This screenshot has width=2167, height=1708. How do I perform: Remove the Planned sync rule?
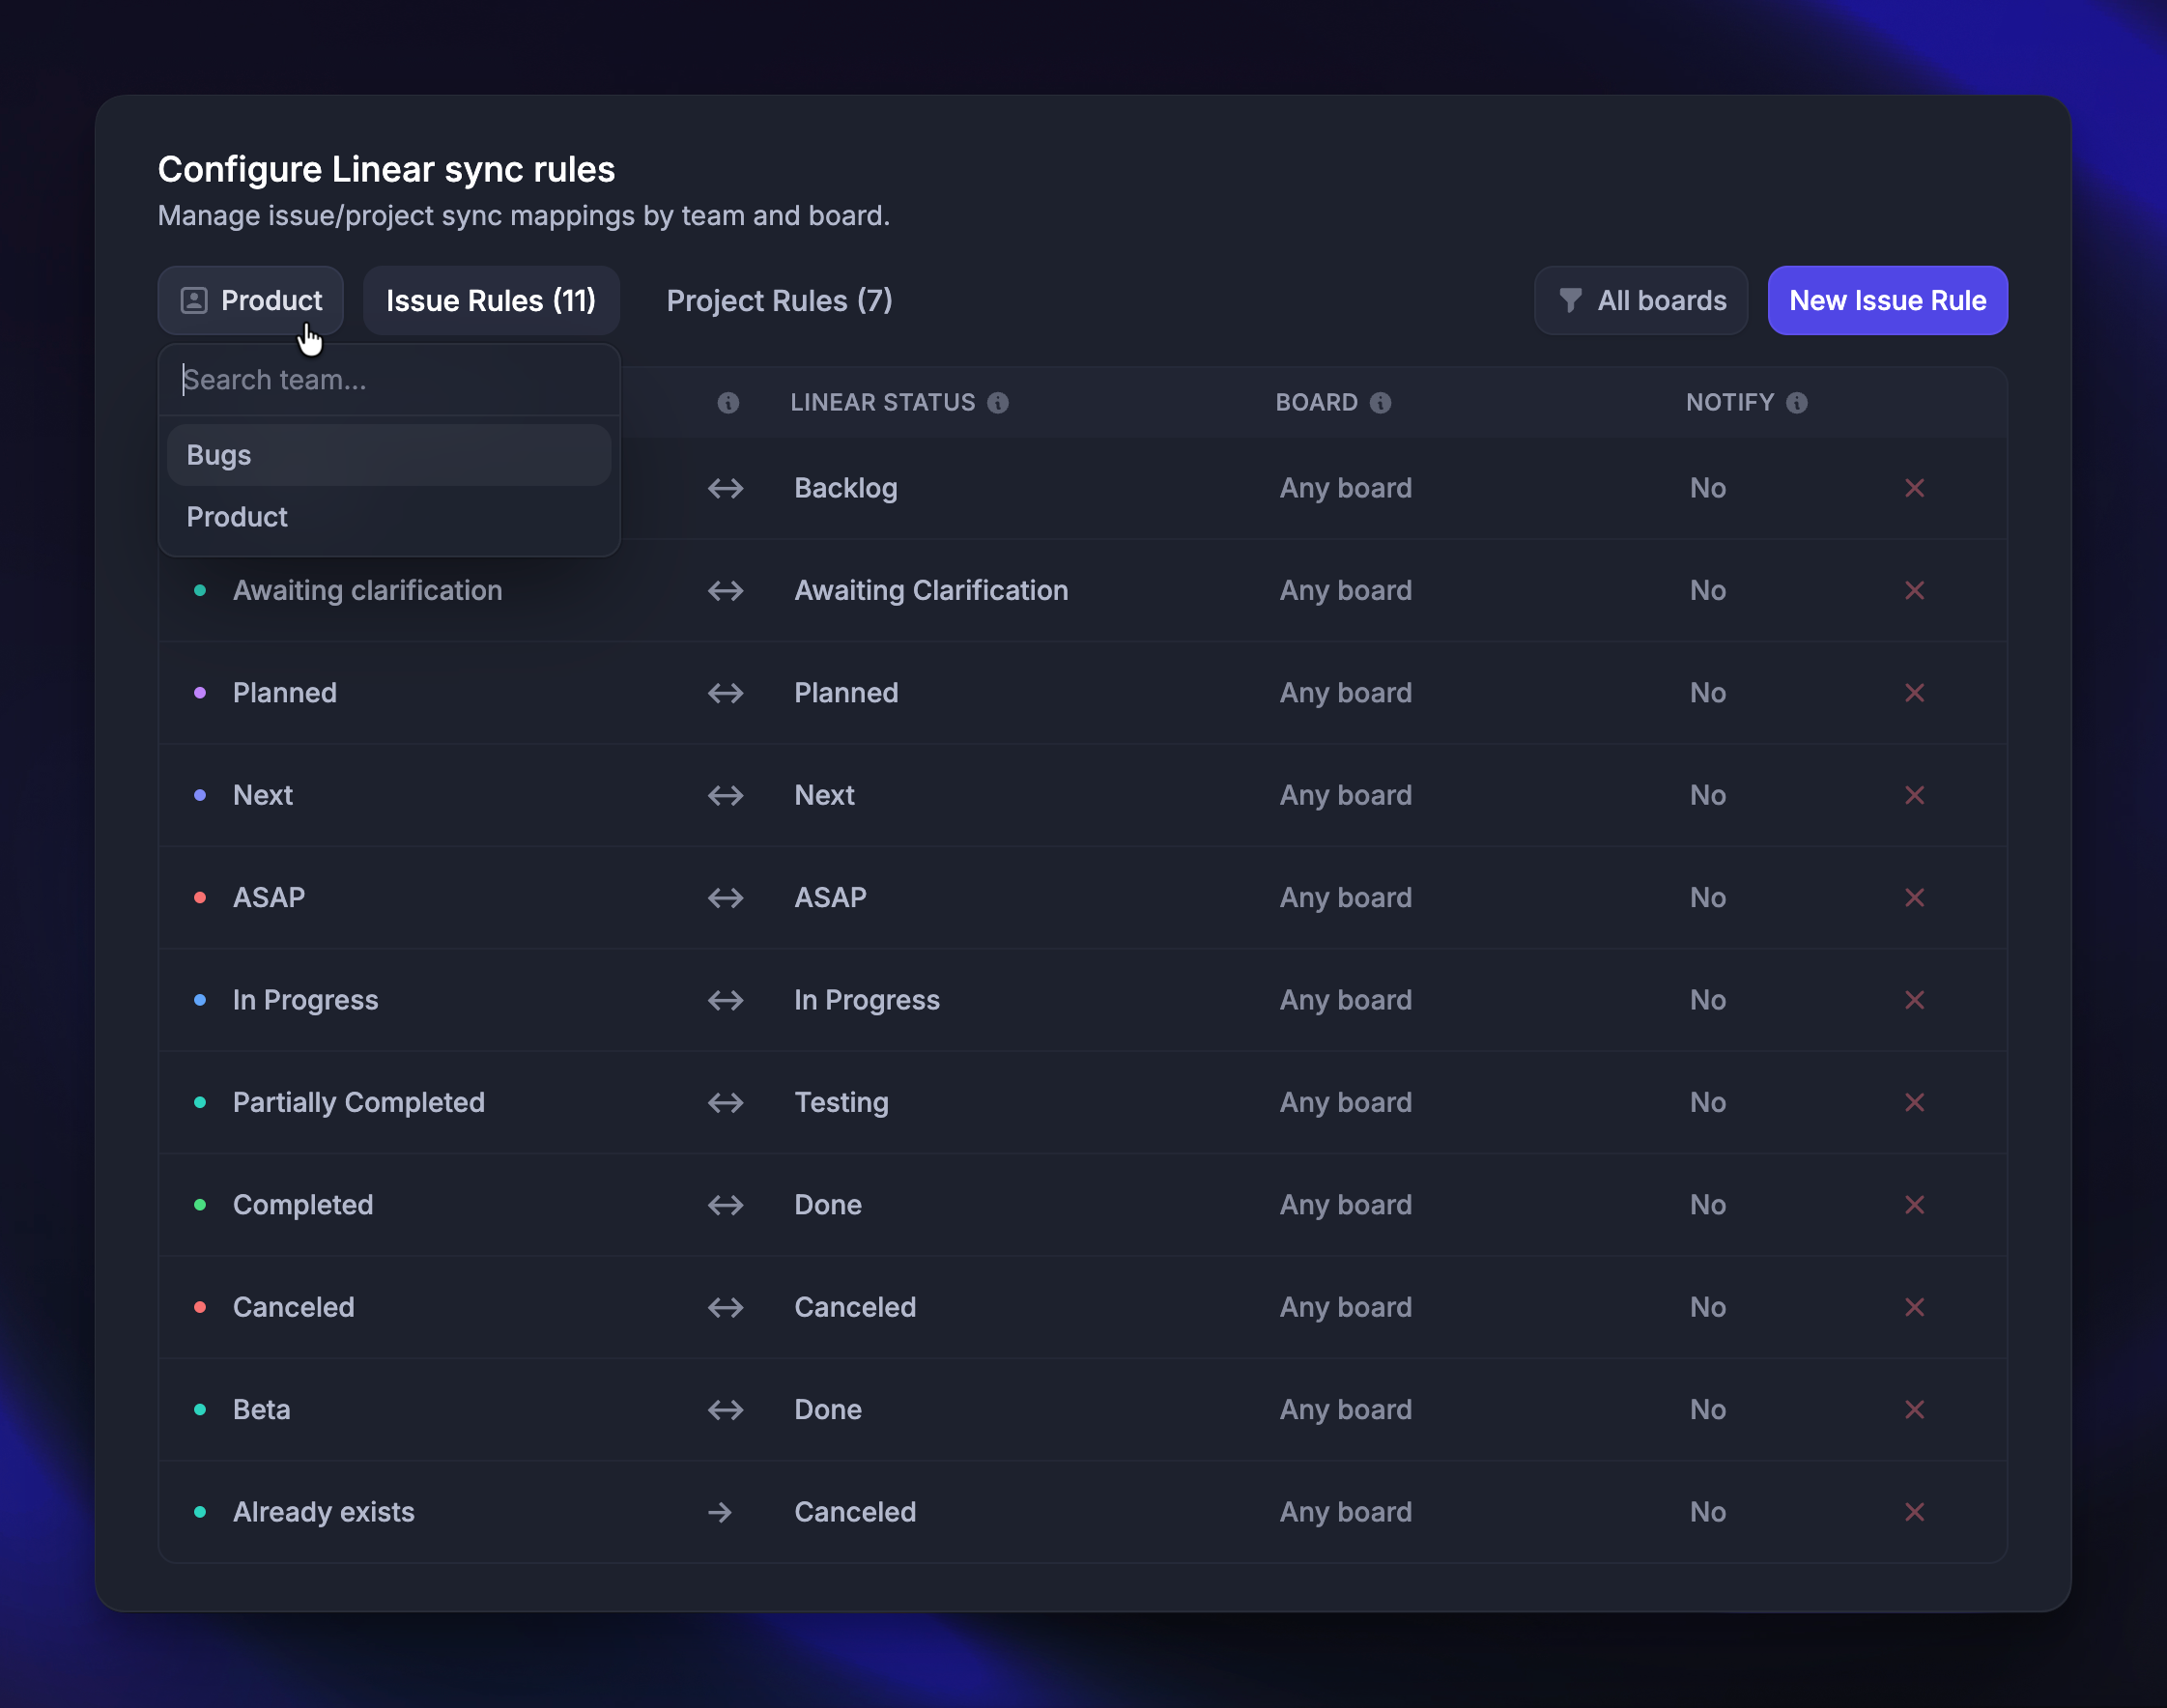(1913, 693)
